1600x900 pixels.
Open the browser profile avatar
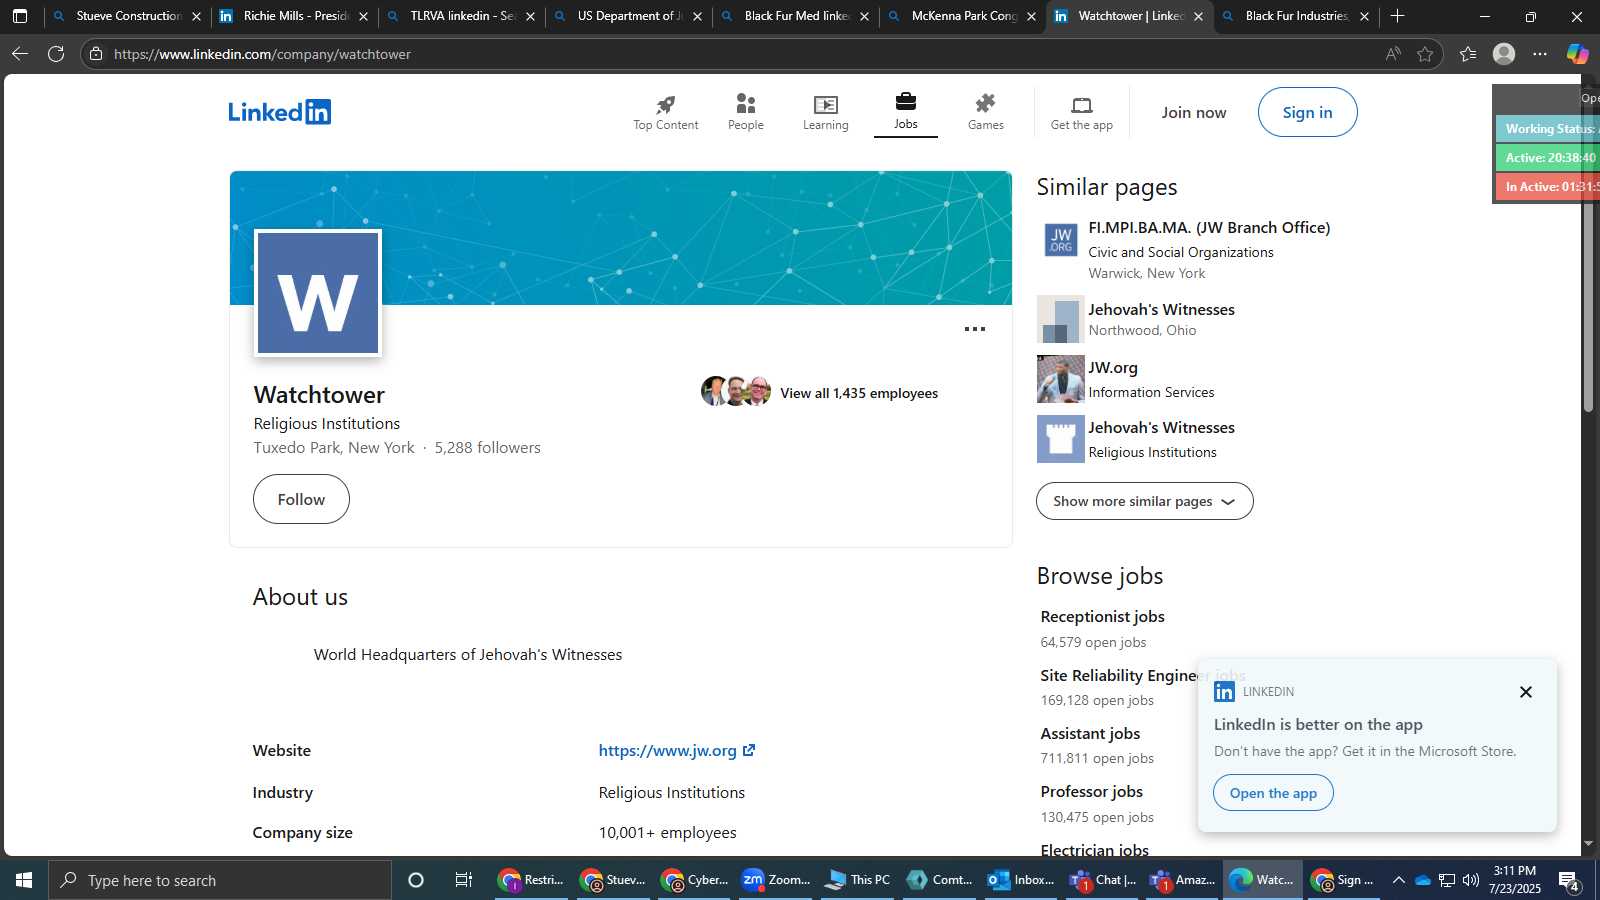[1503, 54]
